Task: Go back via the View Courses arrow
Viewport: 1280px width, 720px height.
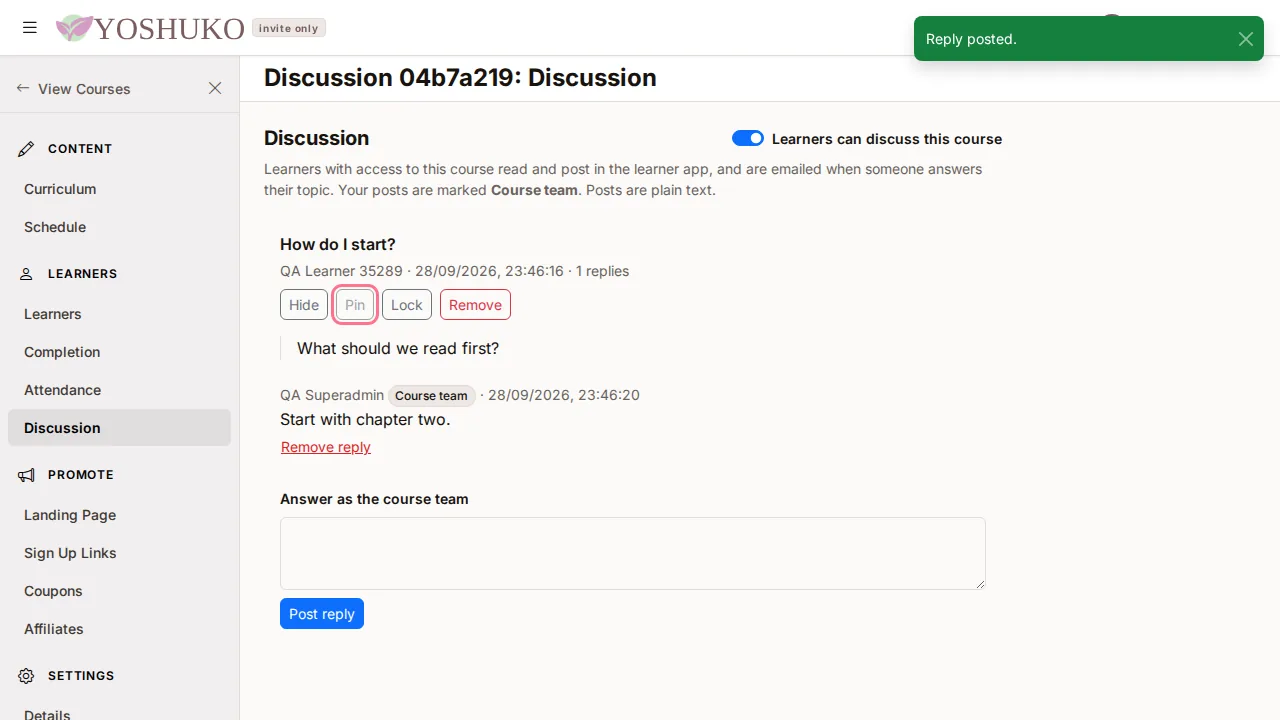Action: [x=23, y=89]
